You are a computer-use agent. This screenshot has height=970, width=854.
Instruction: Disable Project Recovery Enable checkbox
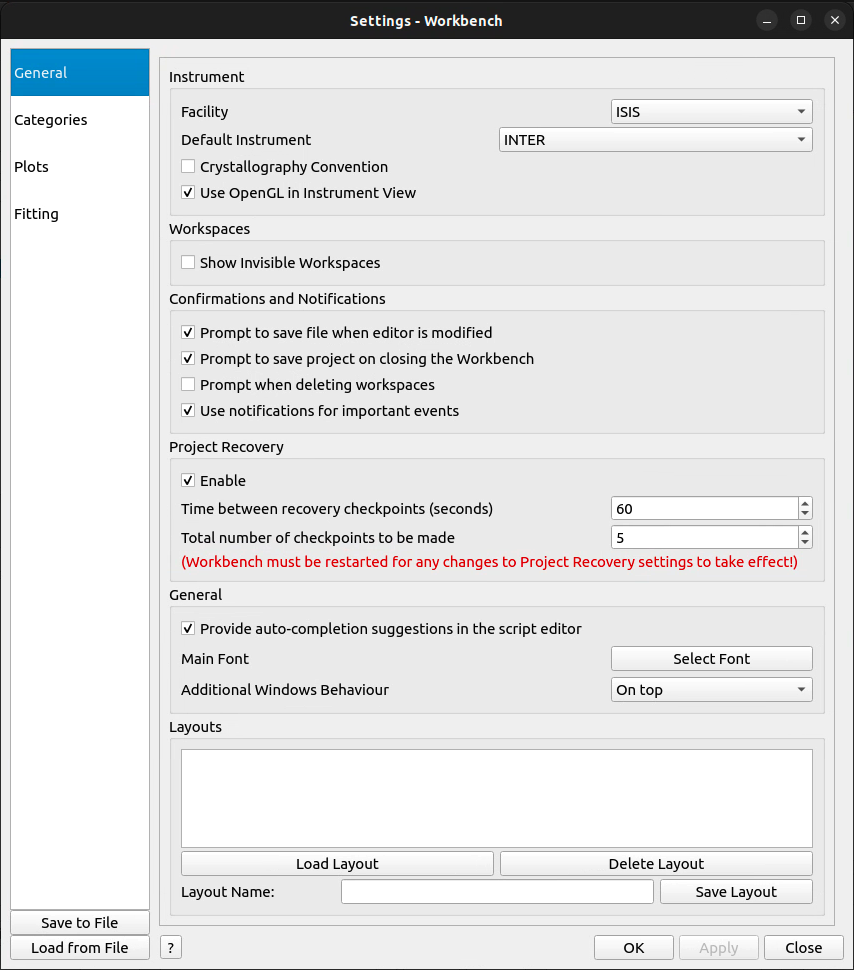pos(188,481)
